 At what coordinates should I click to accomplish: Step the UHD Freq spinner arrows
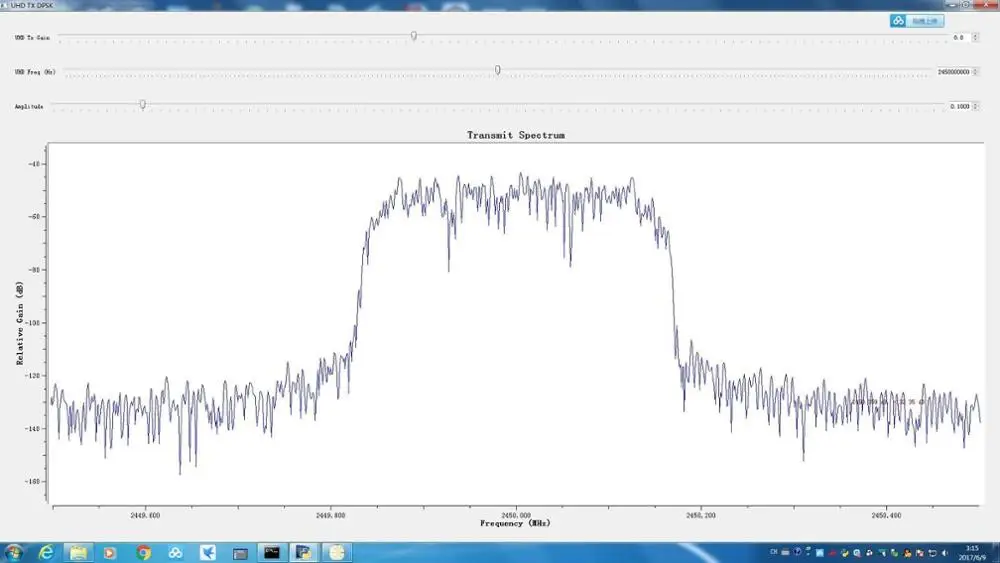point(975,72)
